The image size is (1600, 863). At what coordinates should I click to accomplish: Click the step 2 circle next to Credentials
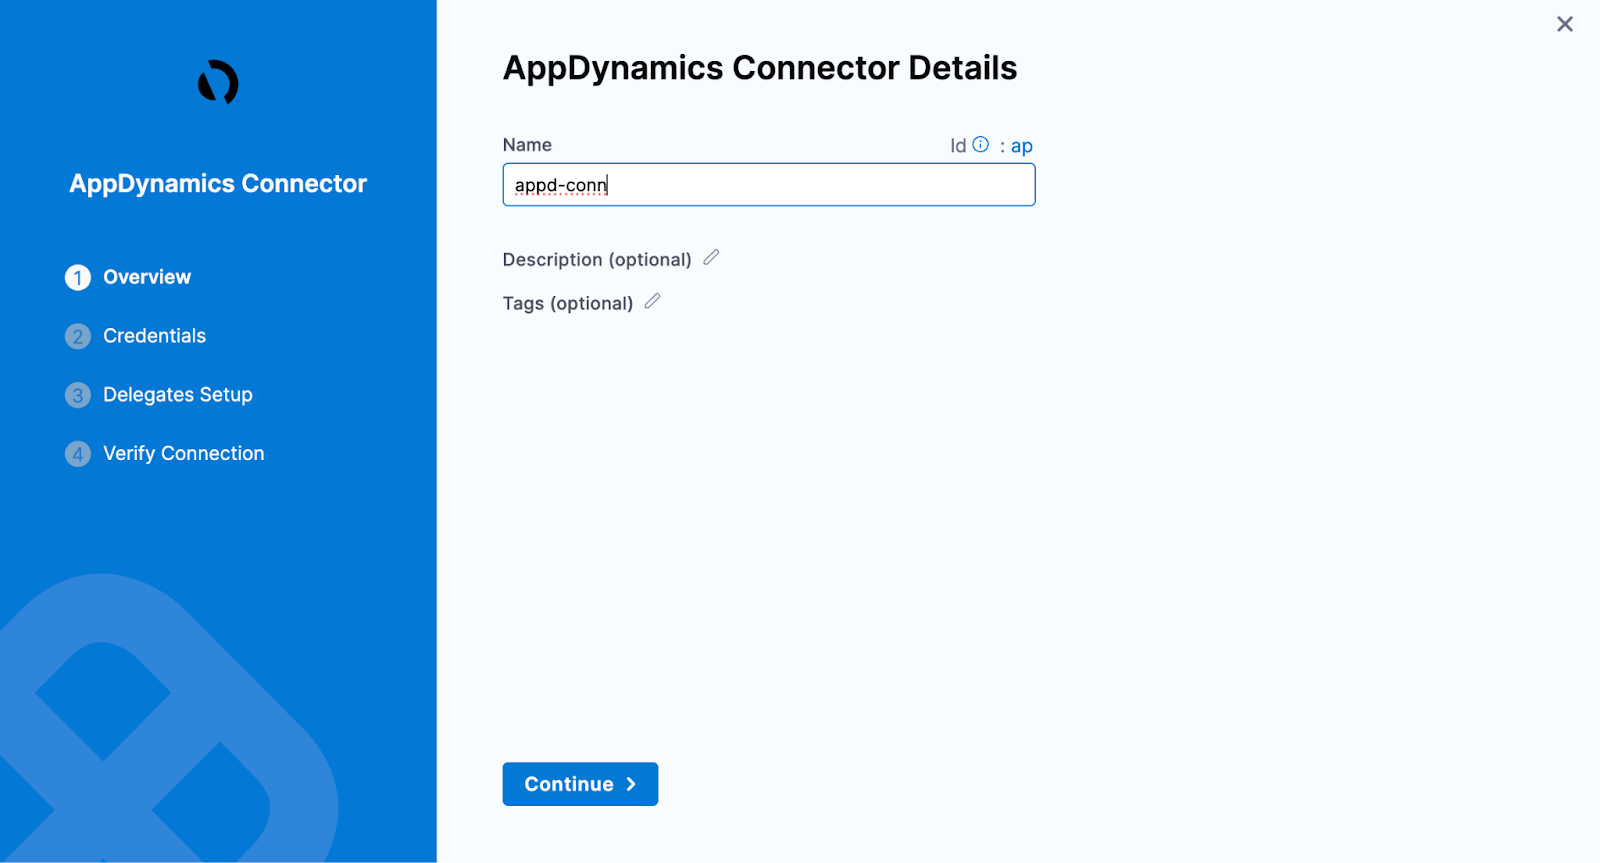pos(77,336)
